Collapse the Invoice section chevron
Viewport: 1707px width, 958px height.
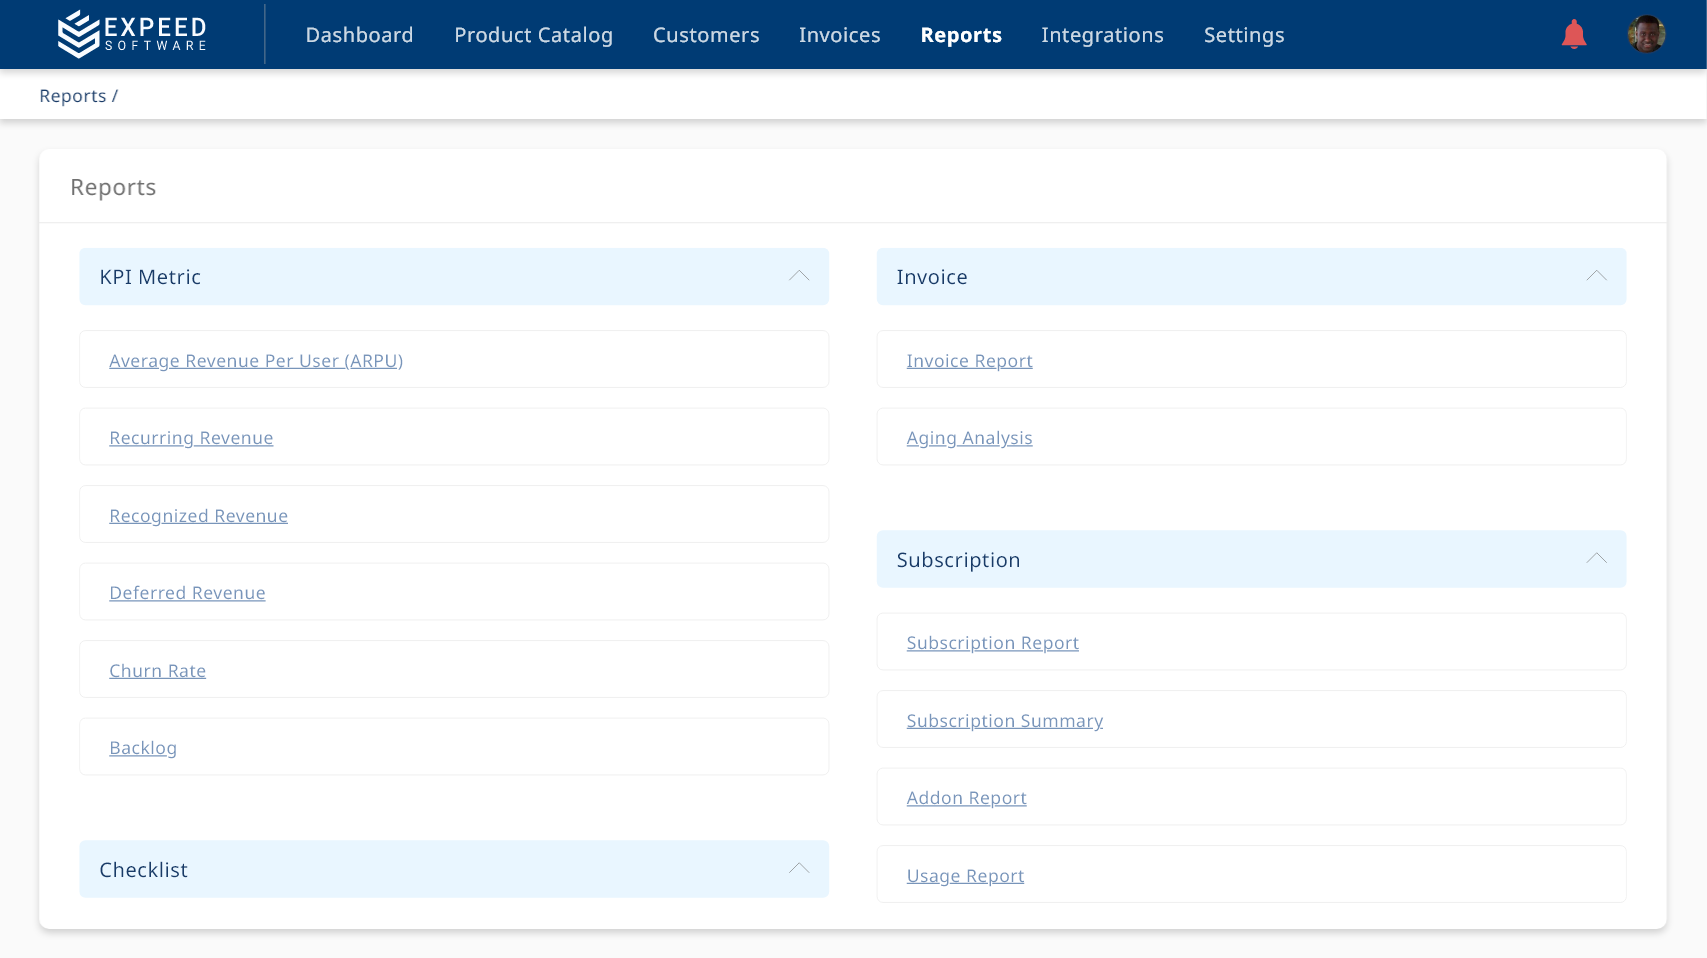coord(1596,276)
